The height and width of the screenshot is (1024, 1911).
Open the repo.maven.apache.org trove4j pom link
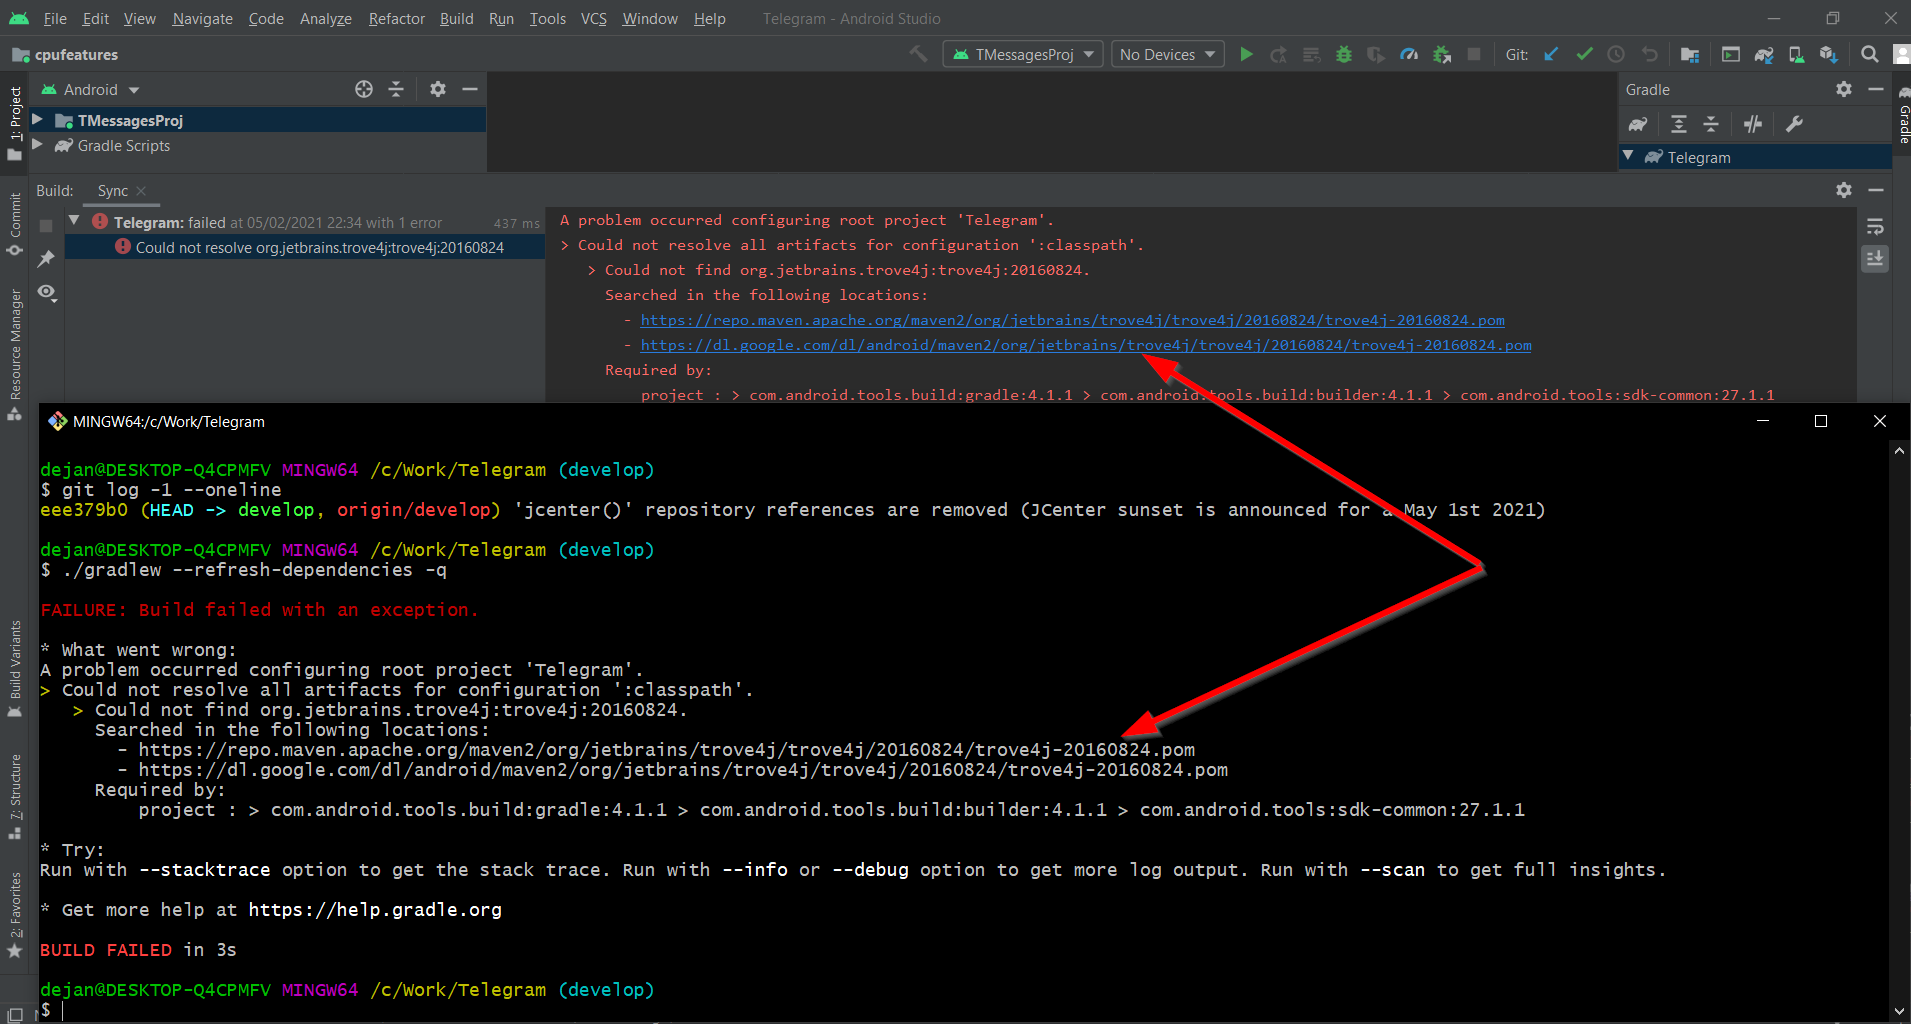tap(1072, 320)
